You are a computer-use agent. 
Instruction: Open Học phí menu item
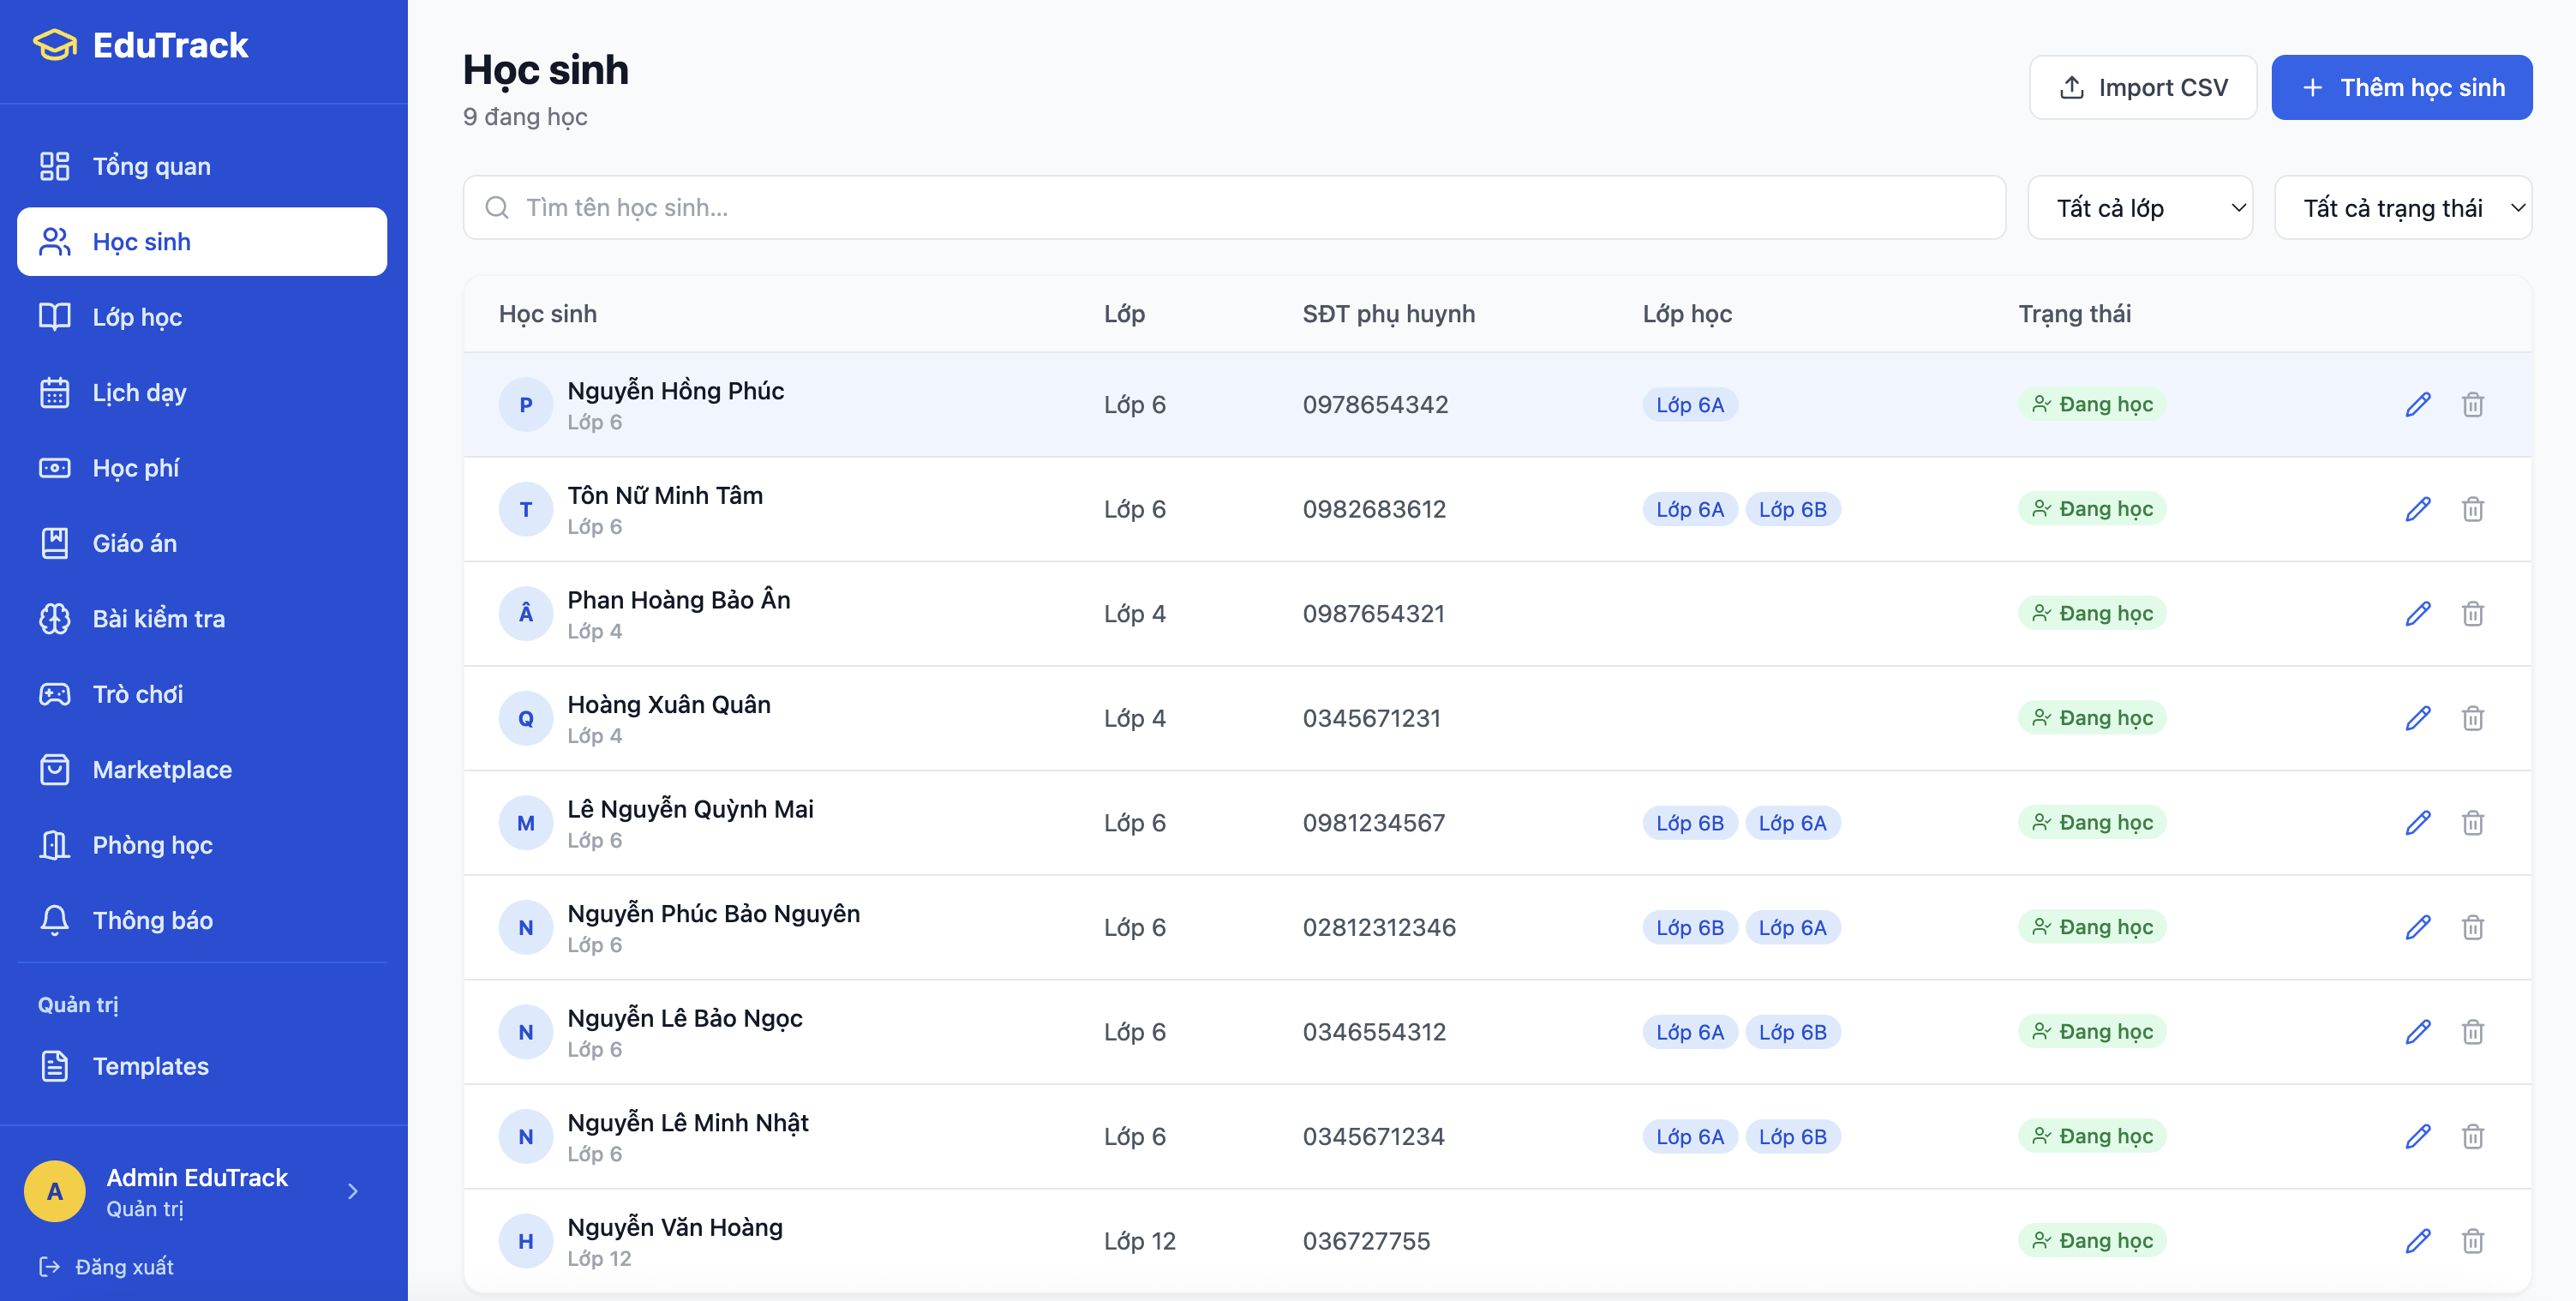135,468
